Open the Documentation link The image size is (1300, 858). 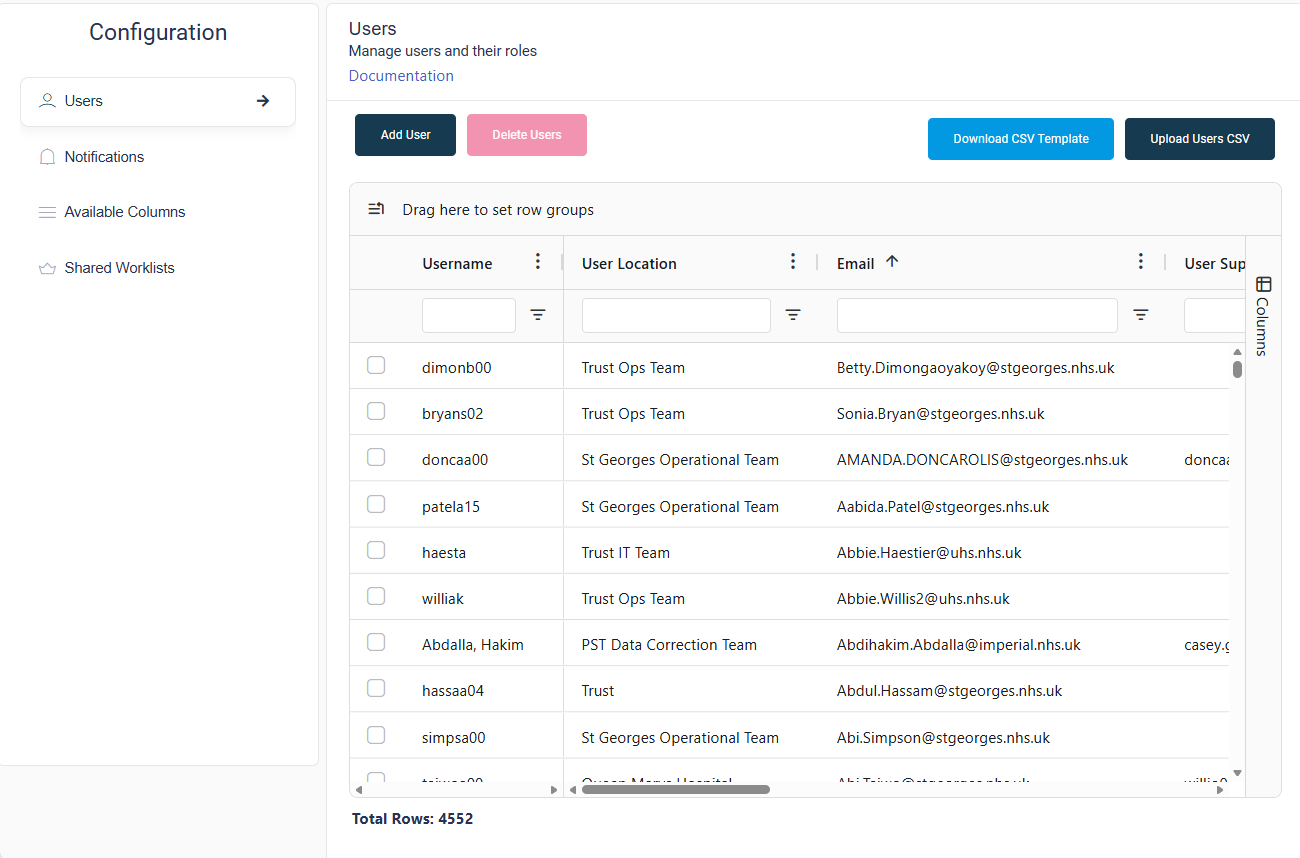point(401,76)
